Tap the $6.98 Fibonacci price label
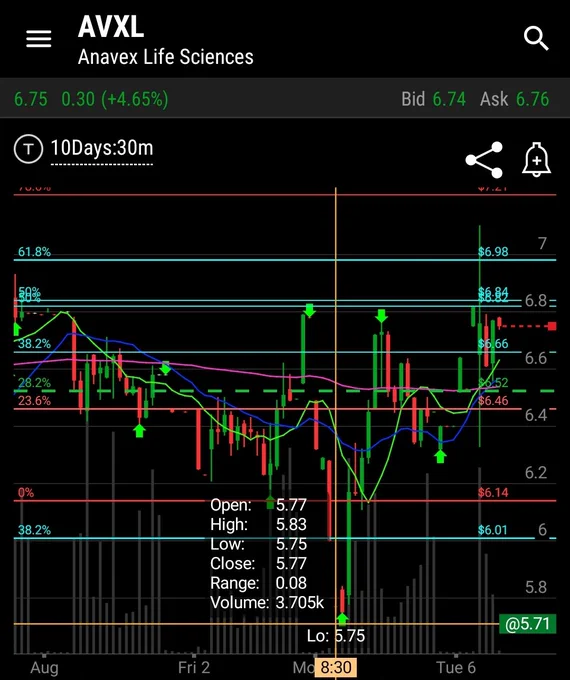 [x=493, y=252]
